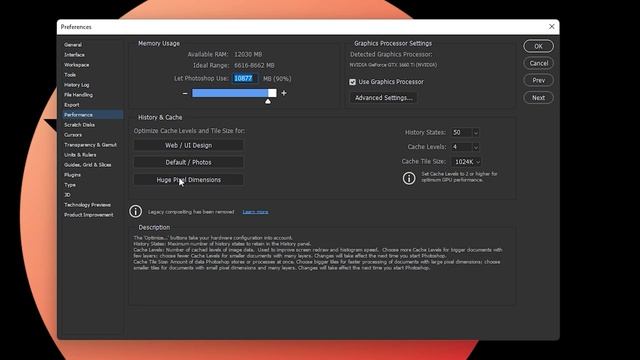640x360 pixels.
Task: Select Cursors category
Action: [73, 135]
